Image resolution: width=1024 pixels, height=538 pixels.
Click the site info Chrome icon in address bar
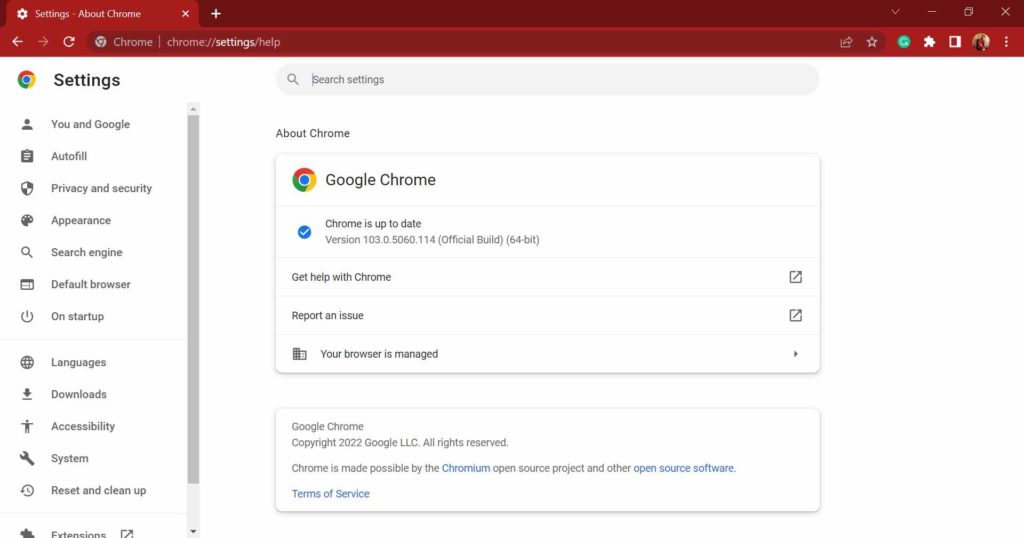coord(101,42)
